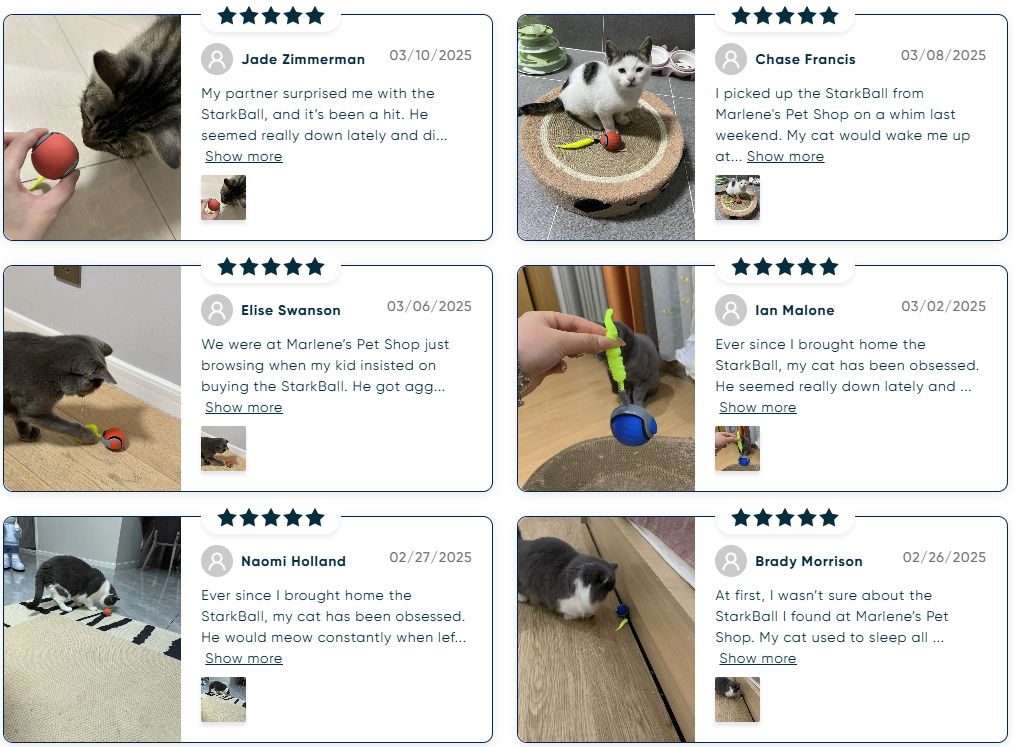1014x747 pixels.
Task: Click Chase Francis's profile avatar icon
Action: point(731,59)
